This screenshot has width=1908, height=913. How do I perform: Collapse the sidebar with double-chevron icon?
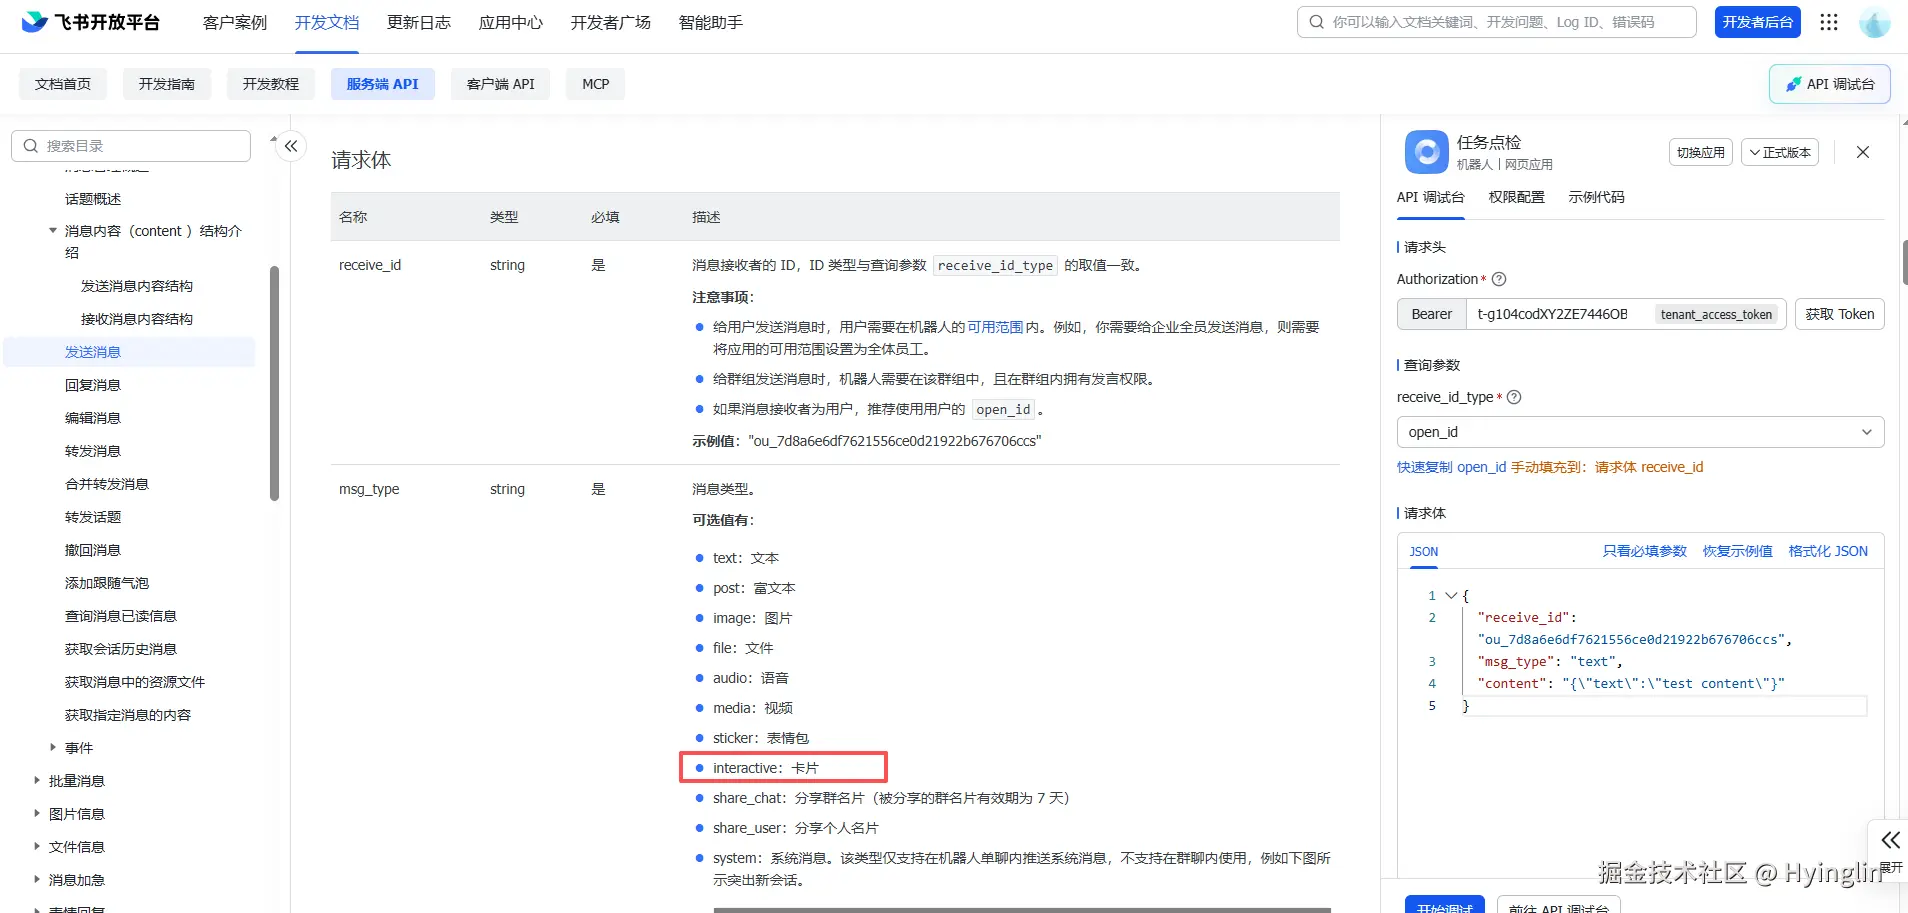click(x=291, y=146)
